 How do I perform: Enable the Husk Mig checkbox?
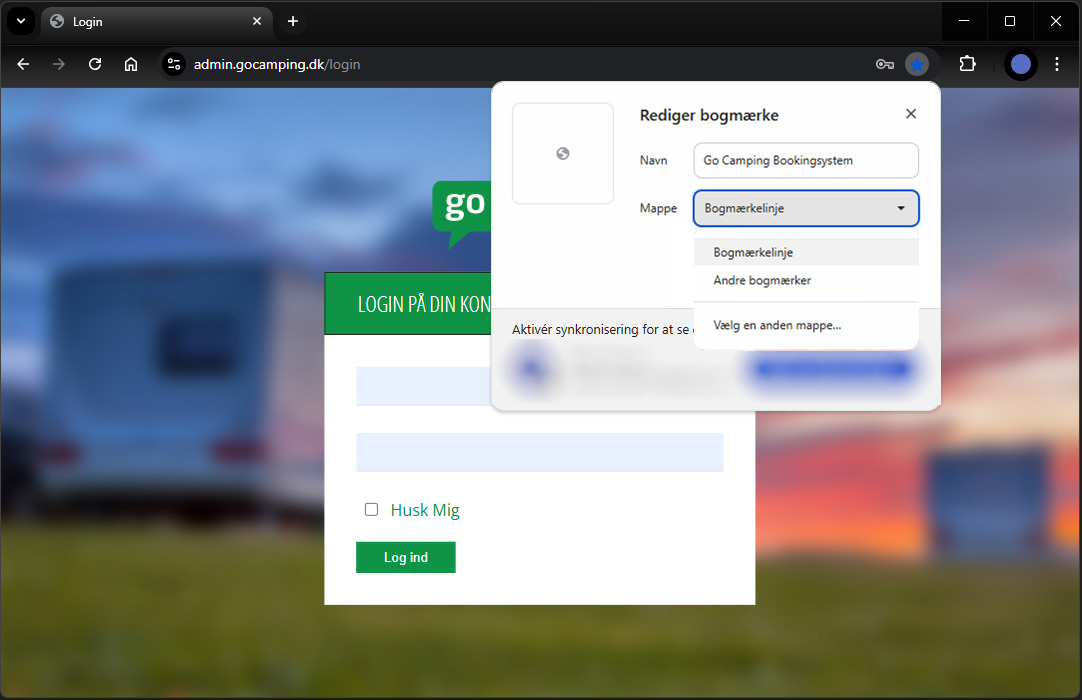pyautogui.click(x=371, y=510)
